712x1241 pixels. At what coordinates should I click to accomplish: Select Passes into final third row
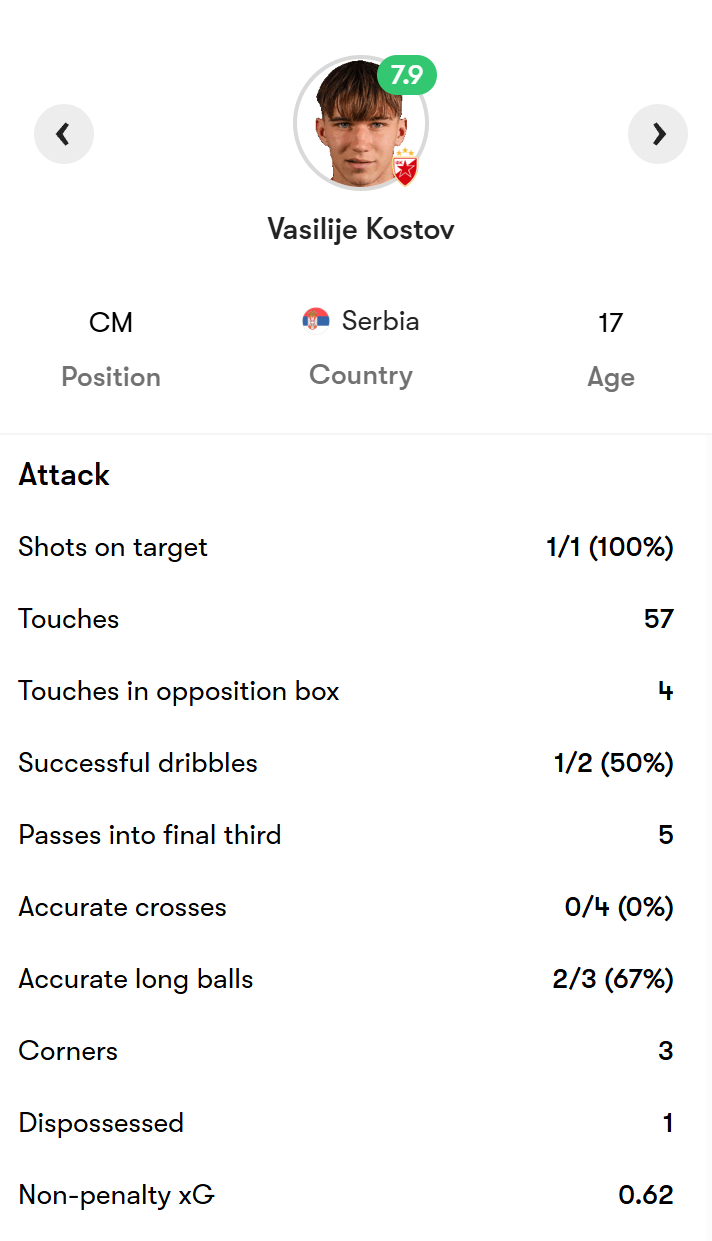click(x=150, y=835)
